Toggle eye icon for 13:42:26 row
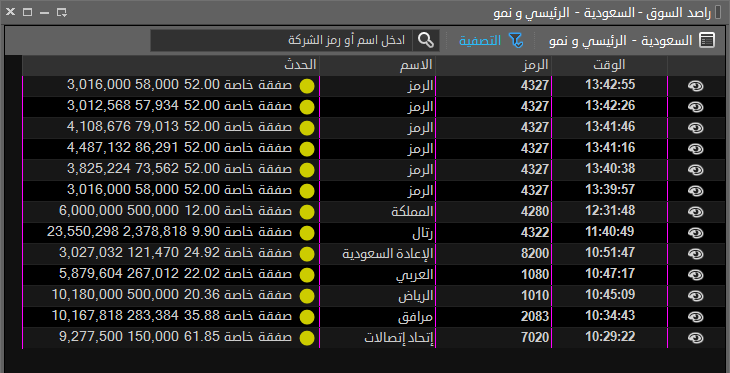Viewport: 730px width, 373px height. (696, 107)
